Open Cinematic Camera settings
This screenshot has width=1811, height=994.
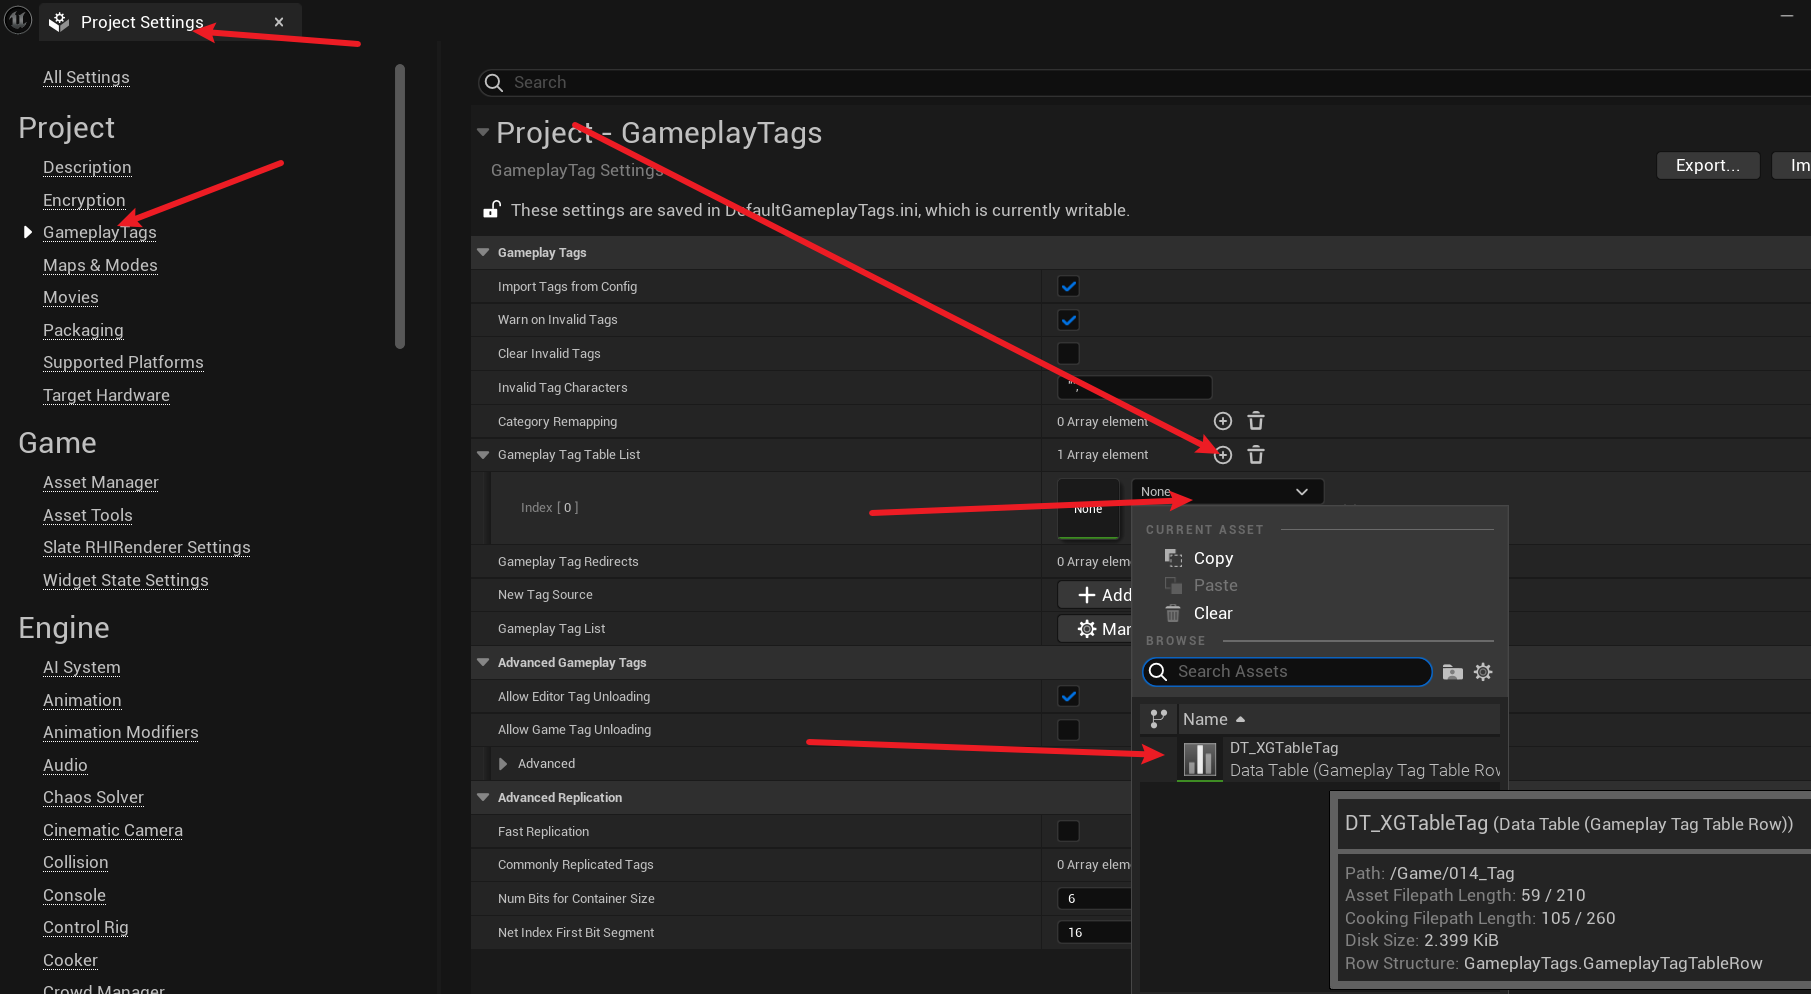coord(113,830)
